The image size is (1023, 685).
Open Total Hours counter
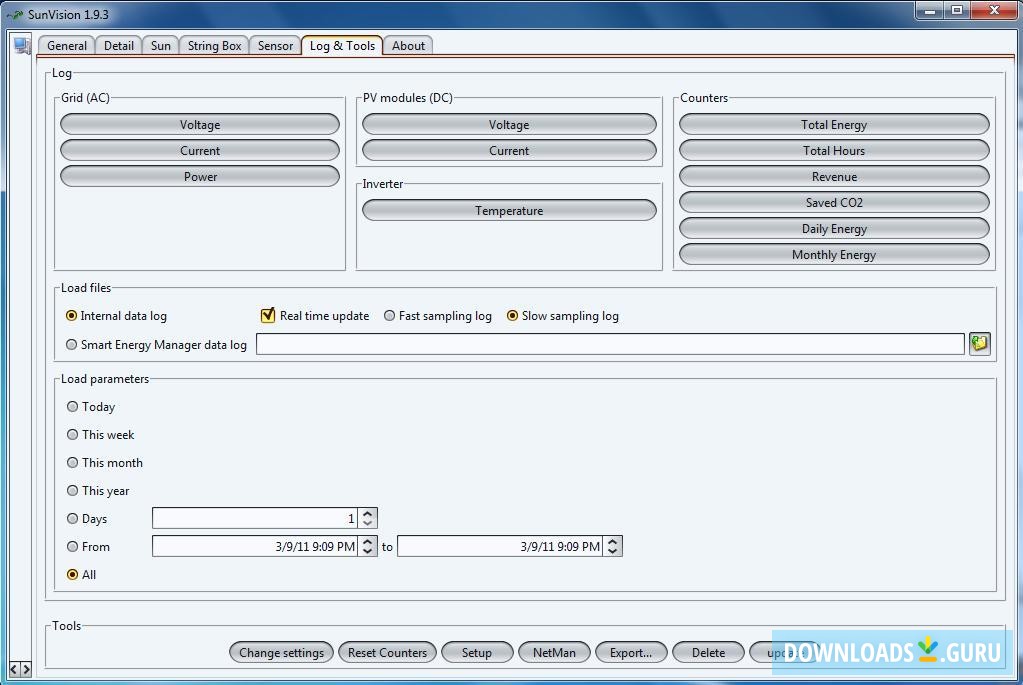click(834, 151)
